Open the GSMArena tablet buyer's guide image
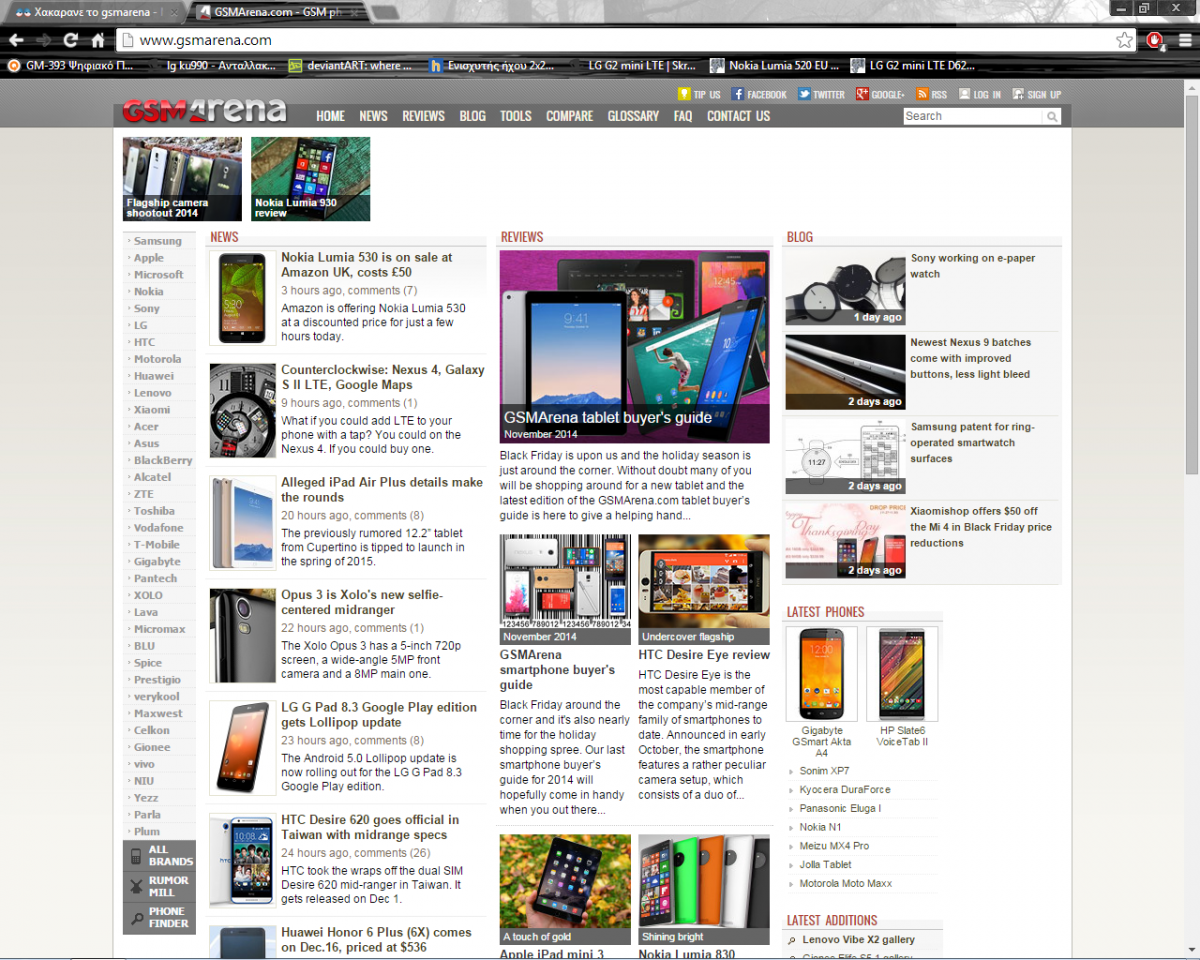Image resolution: width=1200 pixels, height=960 pixels. point(635,347)
